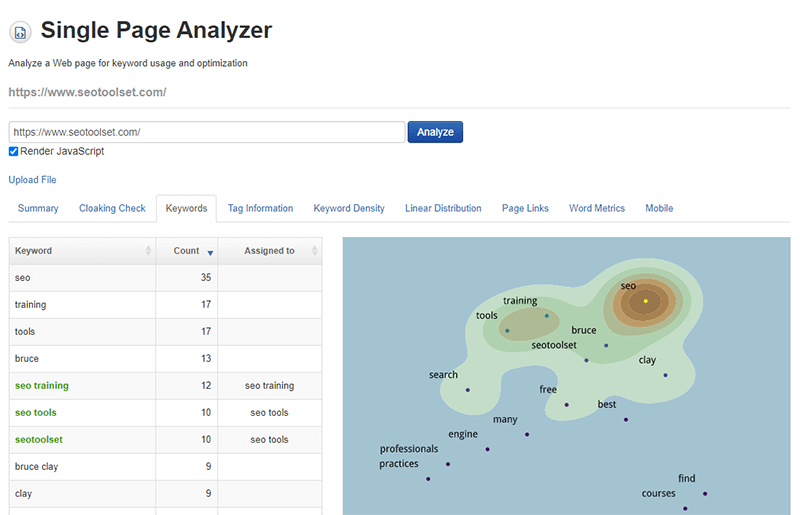Click the Keyword column header
This screenshot has width=800, height=515.
point(82,251)
